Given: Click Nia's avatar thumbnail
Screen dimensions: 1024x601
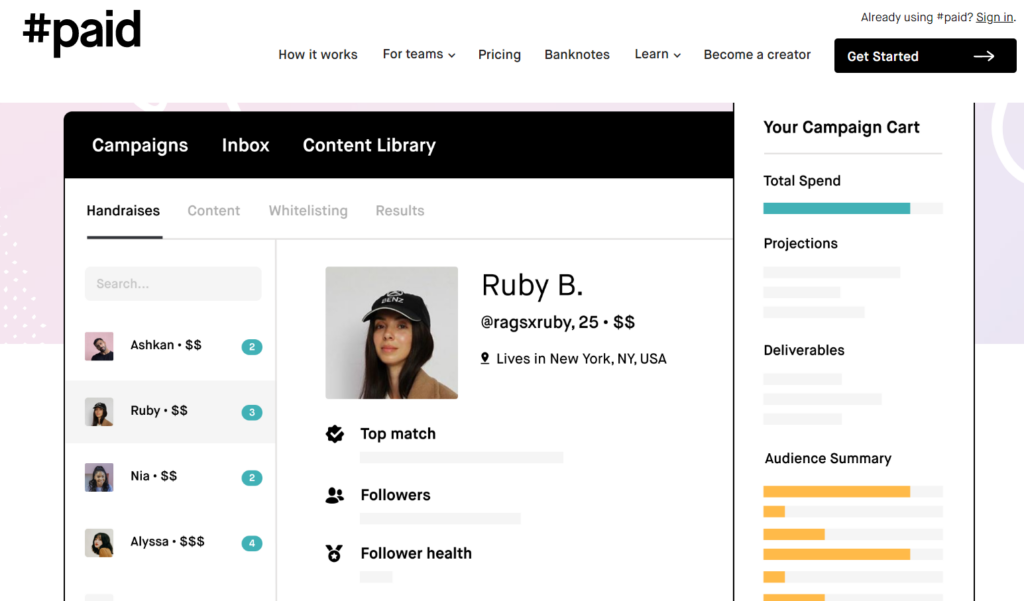Looking at the screenshot, I should [99, 477].
